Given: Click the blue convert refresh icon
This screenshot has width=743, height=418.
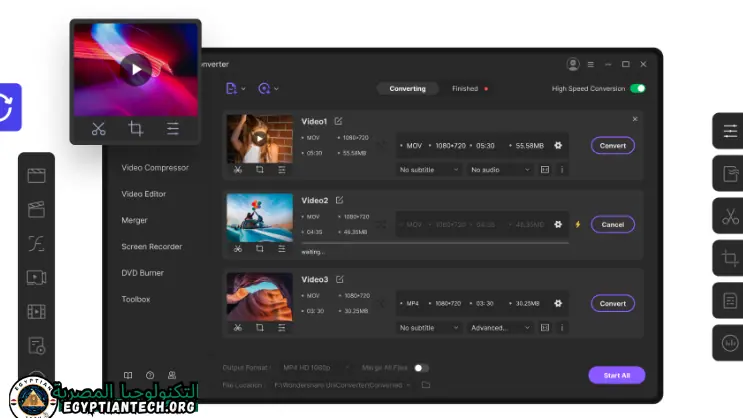Looking at the screenshot, I should coord(8,107).
